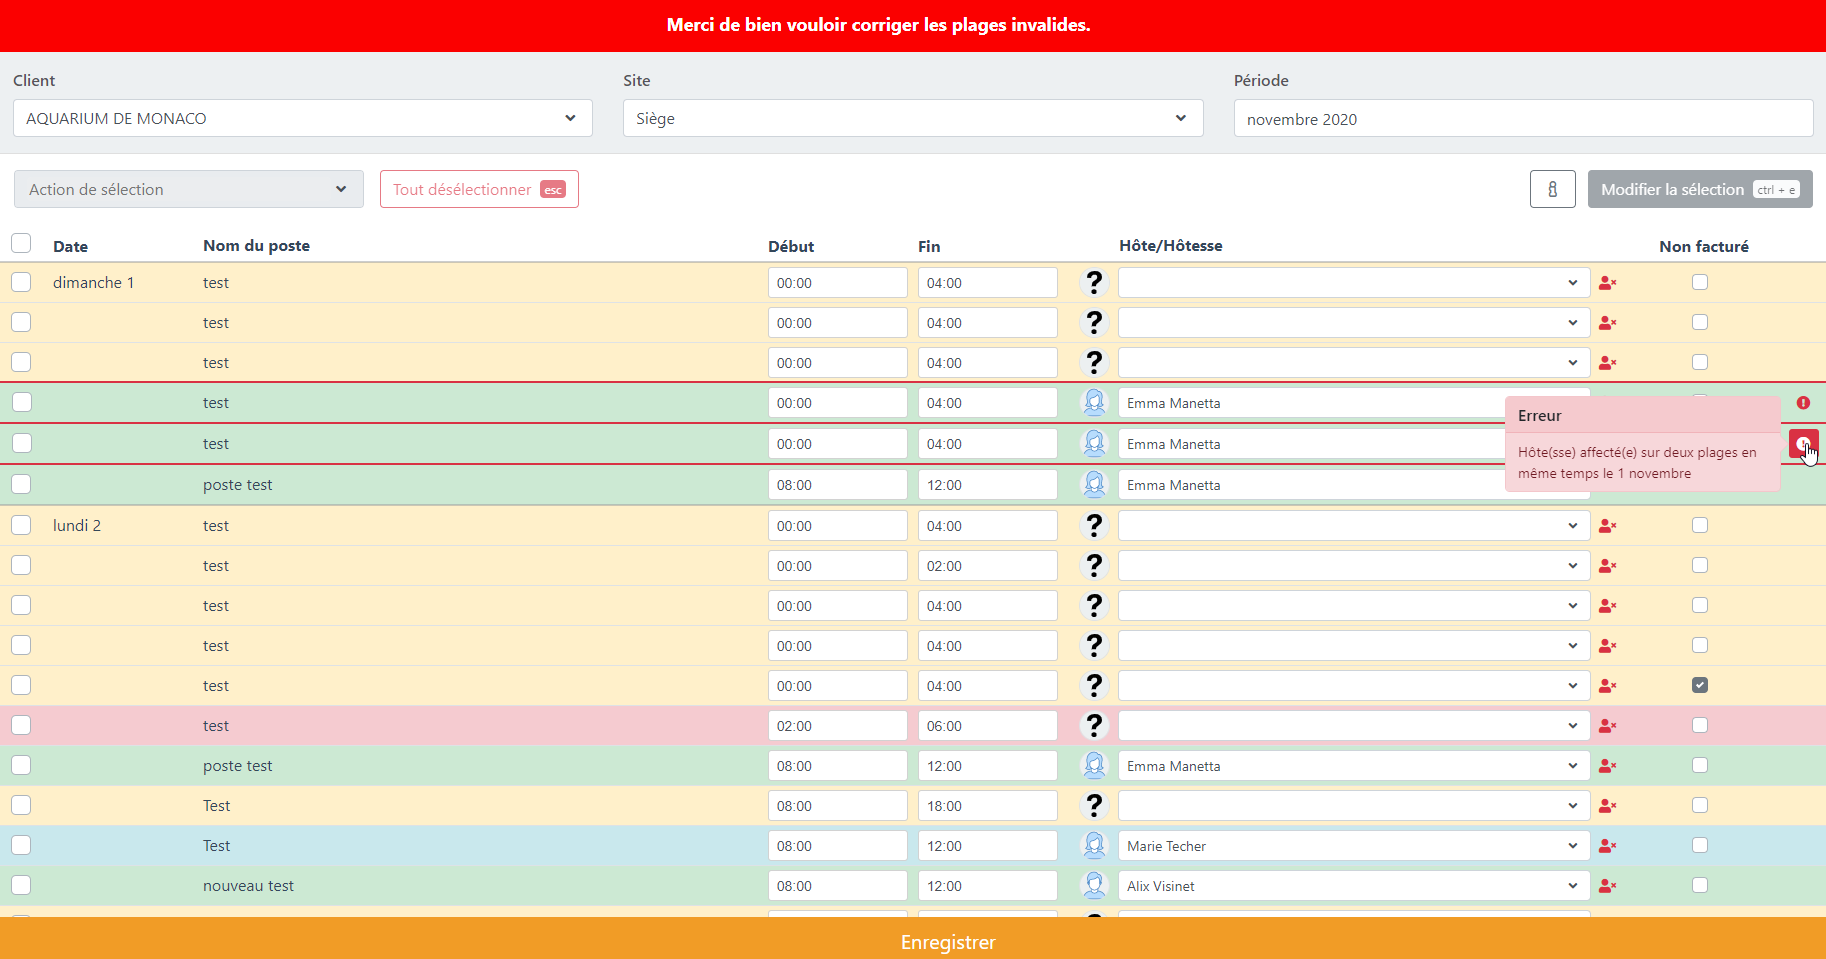Remove host Alix Visinet via red user icon

(1607, 886)
